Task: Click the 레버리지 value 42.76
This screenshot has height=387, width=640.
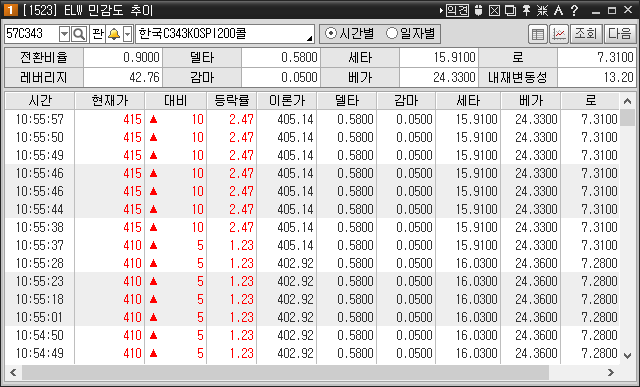Action: pos(122,77)
